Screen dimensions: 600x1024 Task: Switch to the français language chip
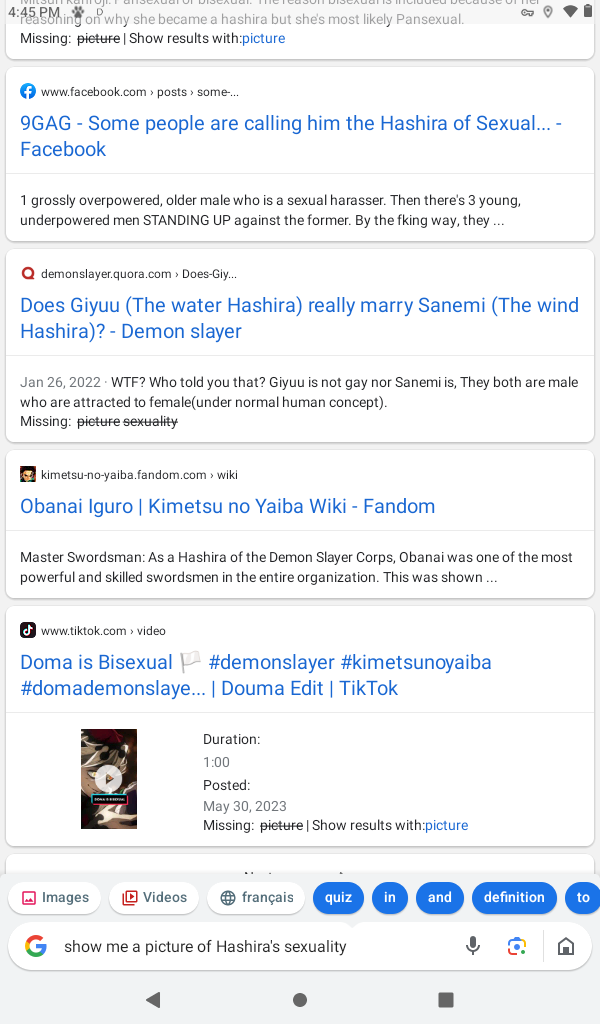coord(256,897)
